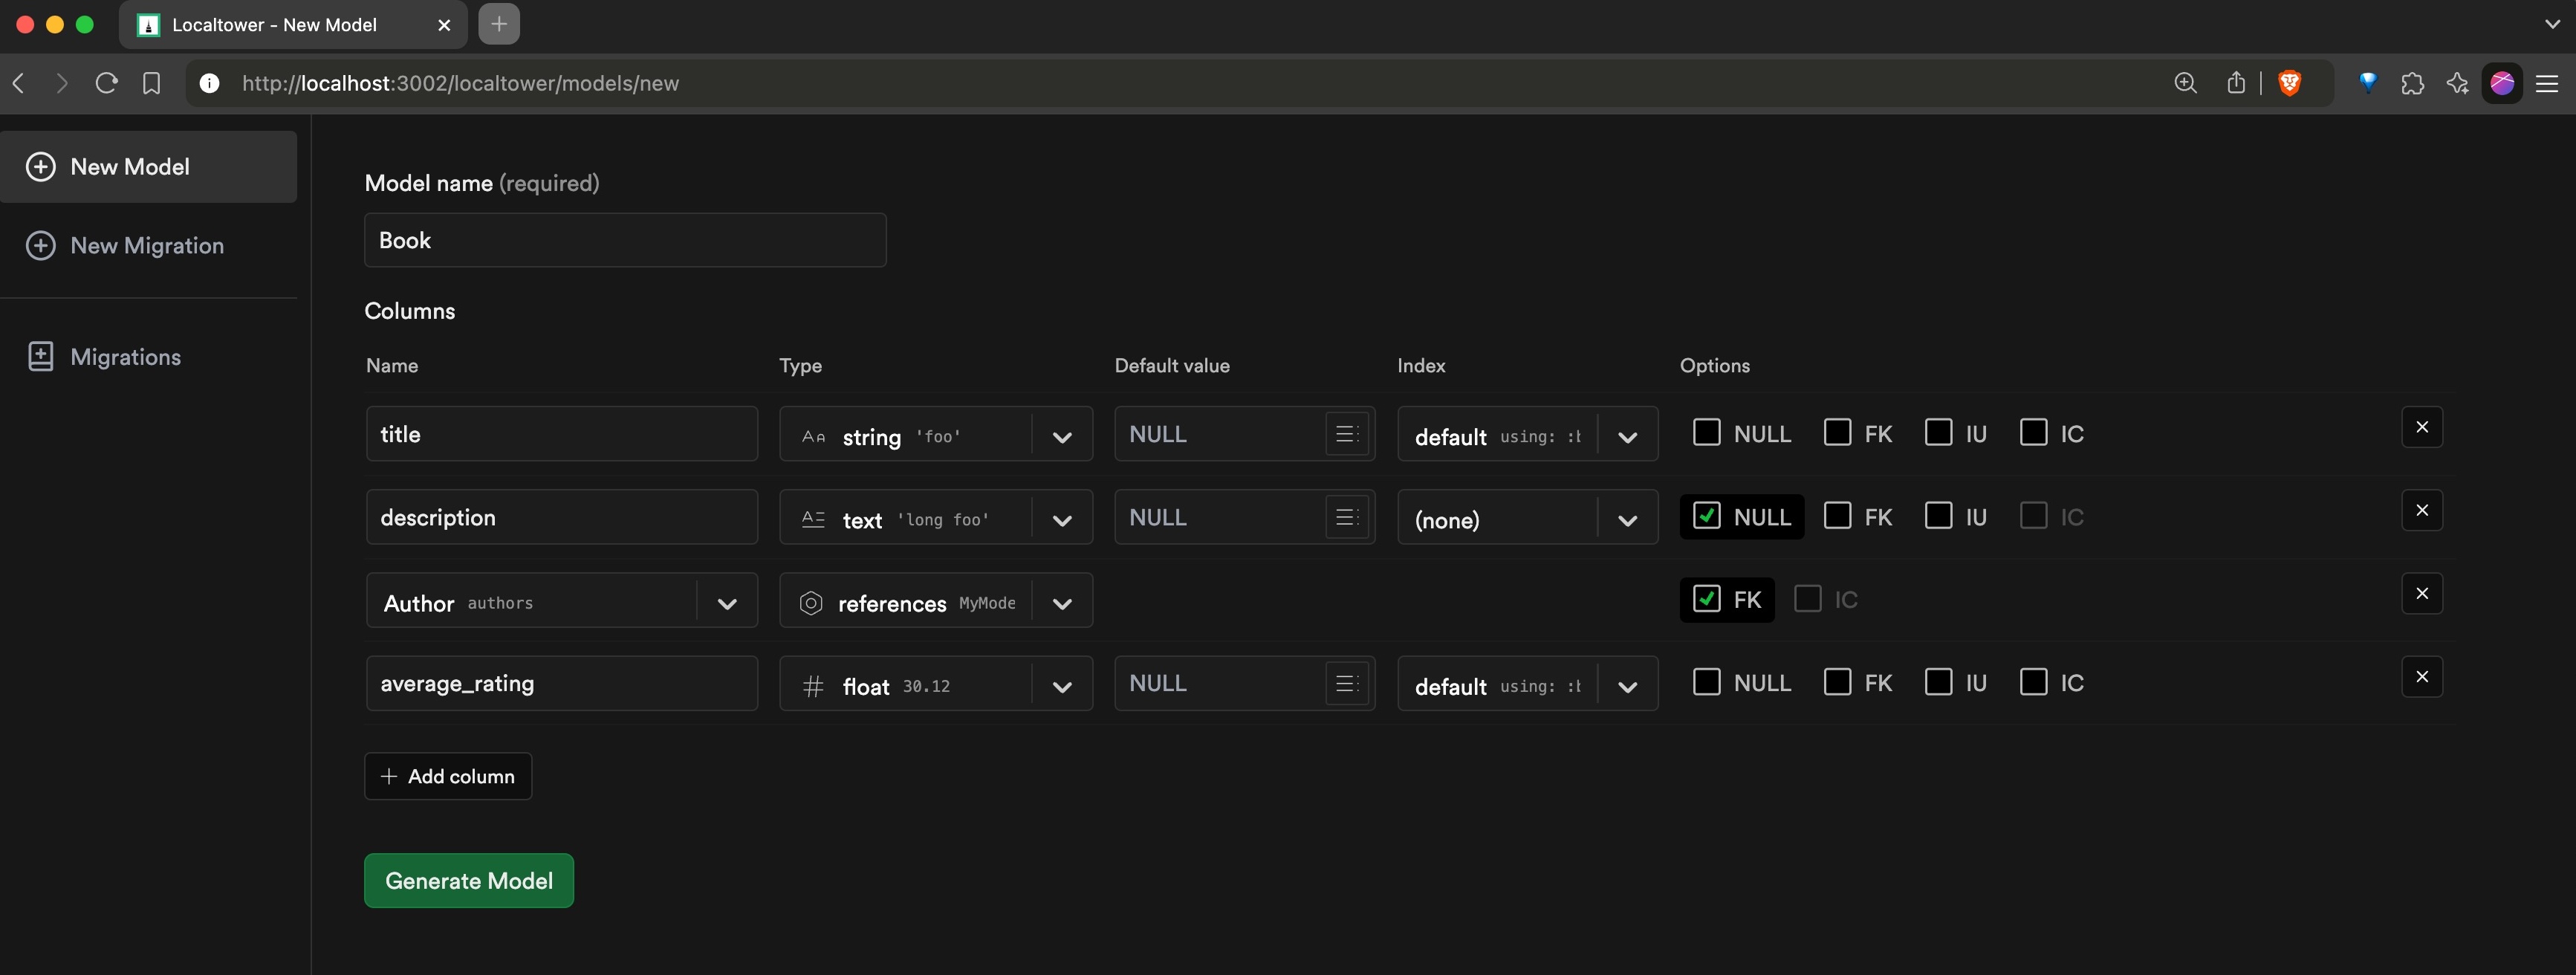The height and width of the screenshot is (975, 2576).
Task: Bookmark this page using the bookmark icon
Action: coord(151,83)
